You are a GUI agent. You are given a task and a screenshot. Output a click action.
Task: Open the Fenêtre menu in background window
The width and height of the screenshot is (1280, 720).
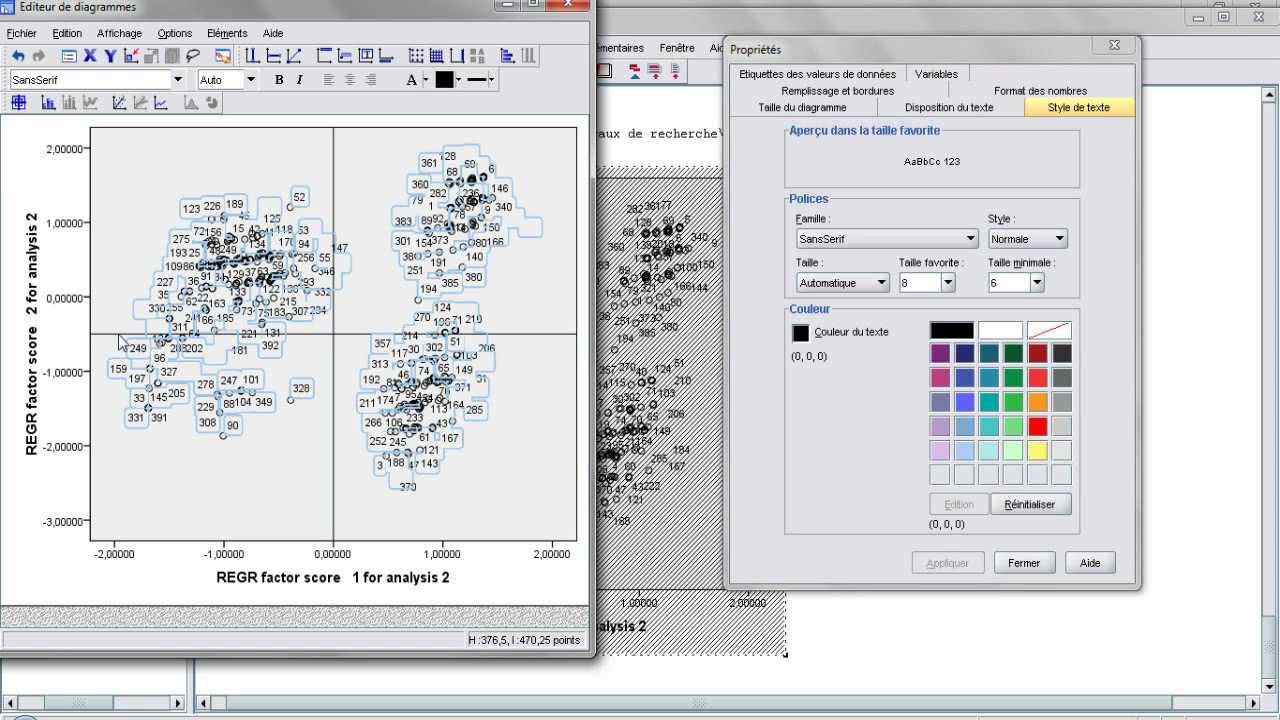[x=677, y=48]
